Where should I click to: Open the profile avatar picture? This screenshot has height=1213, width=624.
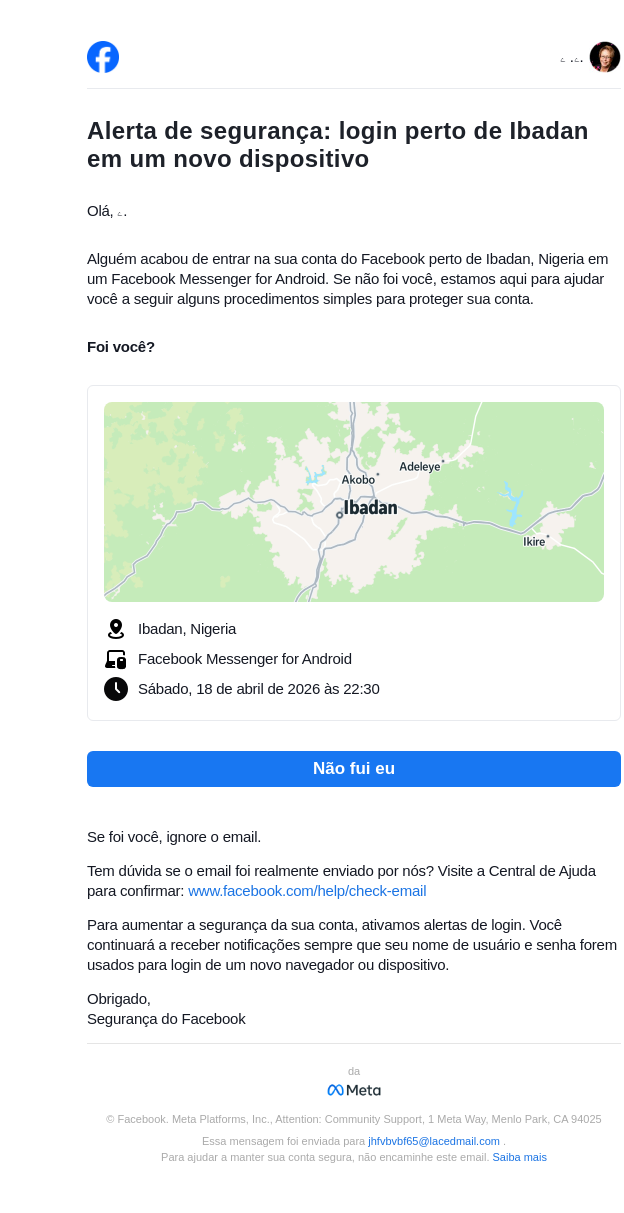coord(604,57)
